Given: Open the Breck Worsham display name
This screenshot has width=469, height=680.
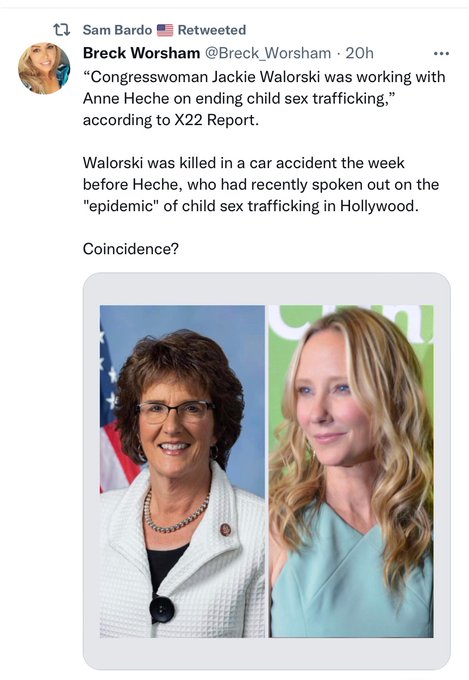Looking at the screenshot, I should click(141, 53).
